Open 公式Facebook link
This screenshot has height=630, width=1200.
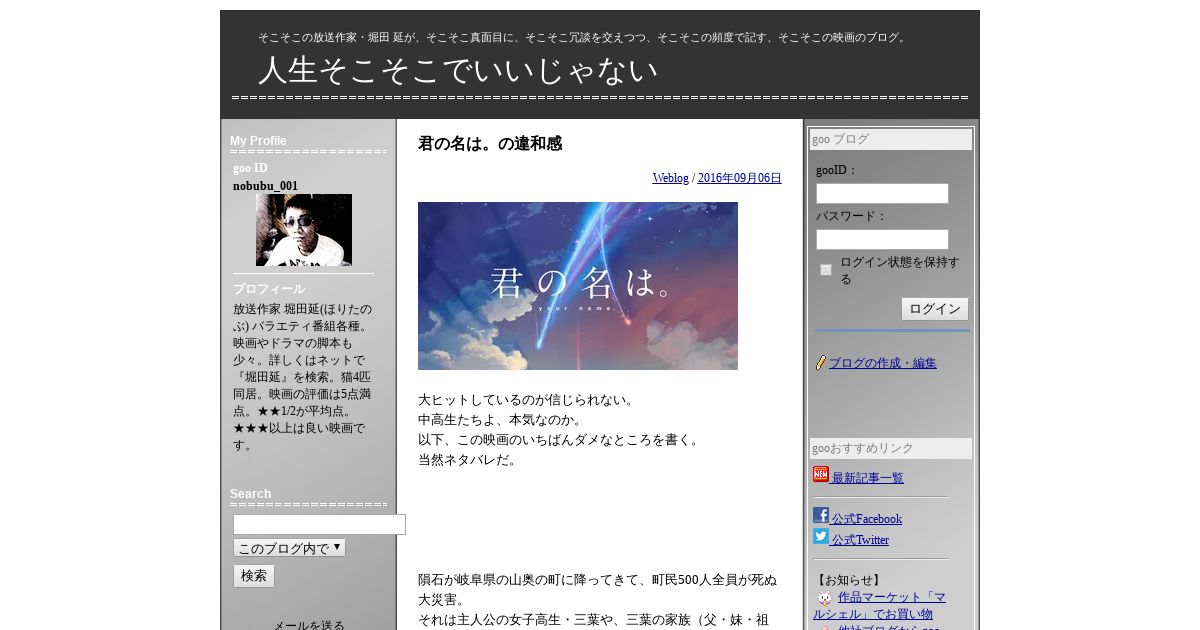click(x=867, y=519)
